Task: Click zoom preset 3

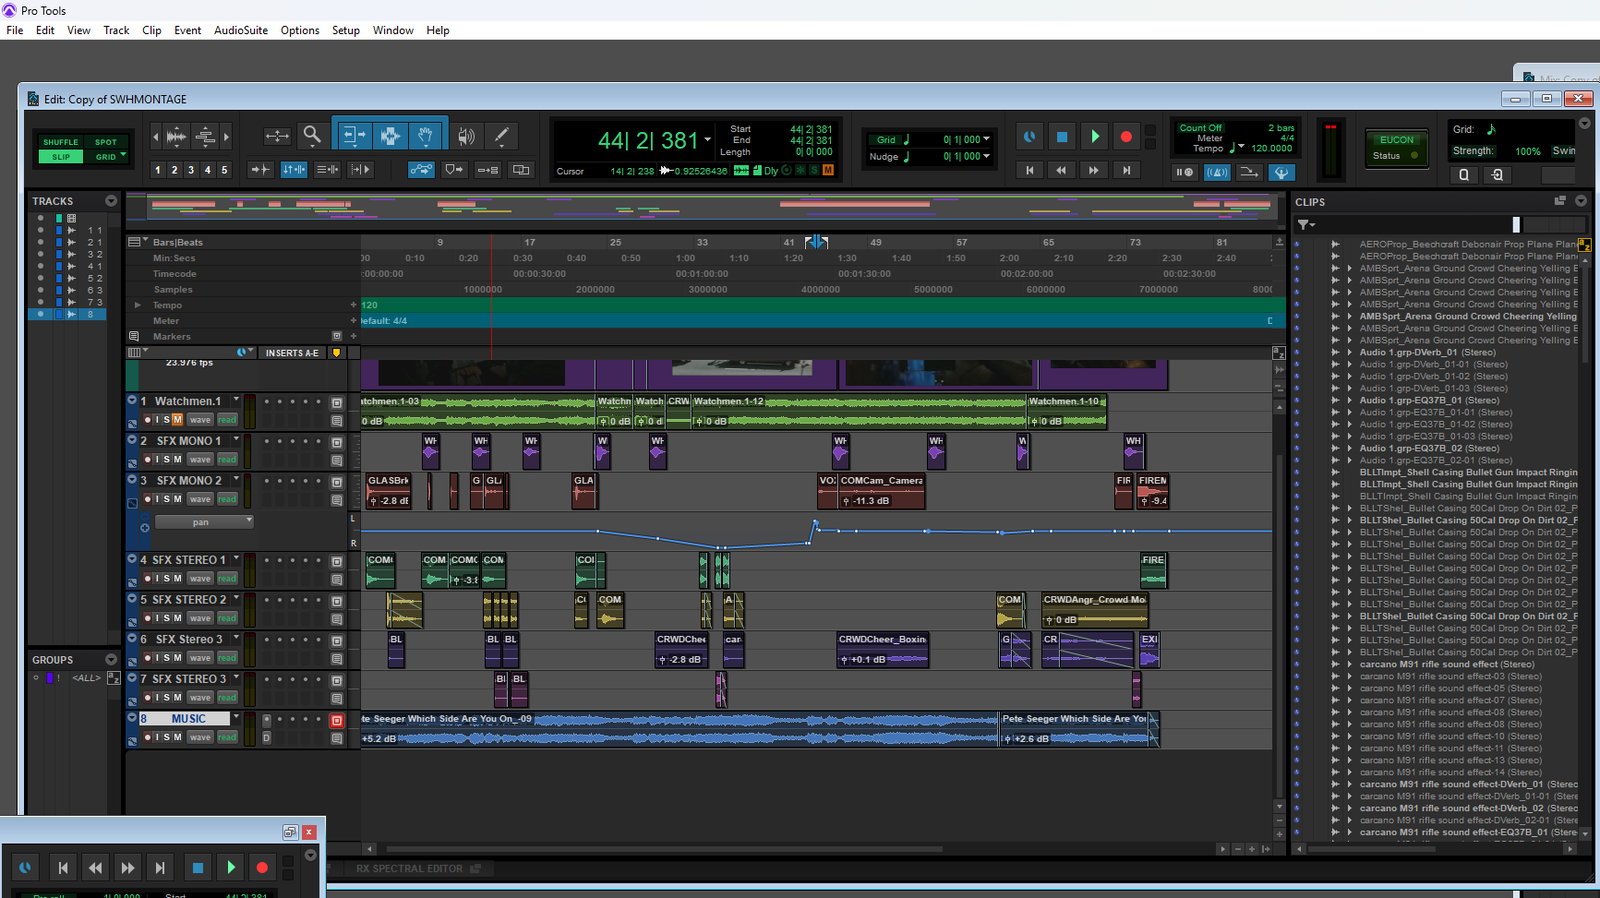Action: pos(191,170)
